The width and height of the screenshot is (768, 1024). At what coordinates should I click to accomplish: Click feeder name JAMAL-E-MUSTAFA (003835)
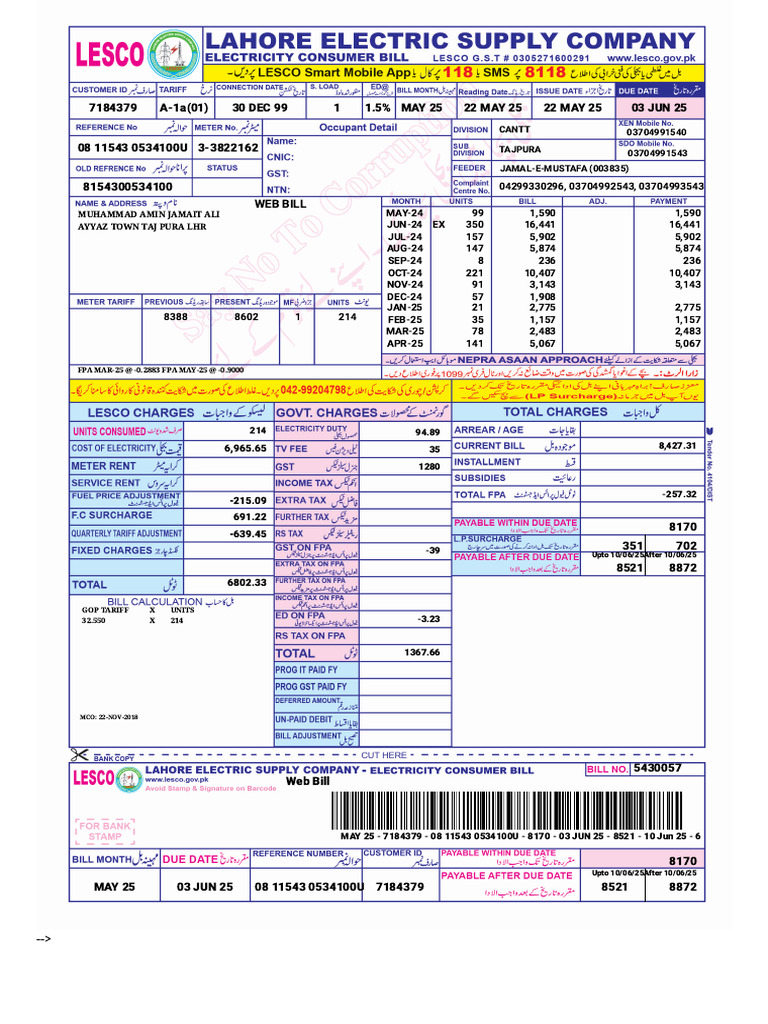click(564, 168)
